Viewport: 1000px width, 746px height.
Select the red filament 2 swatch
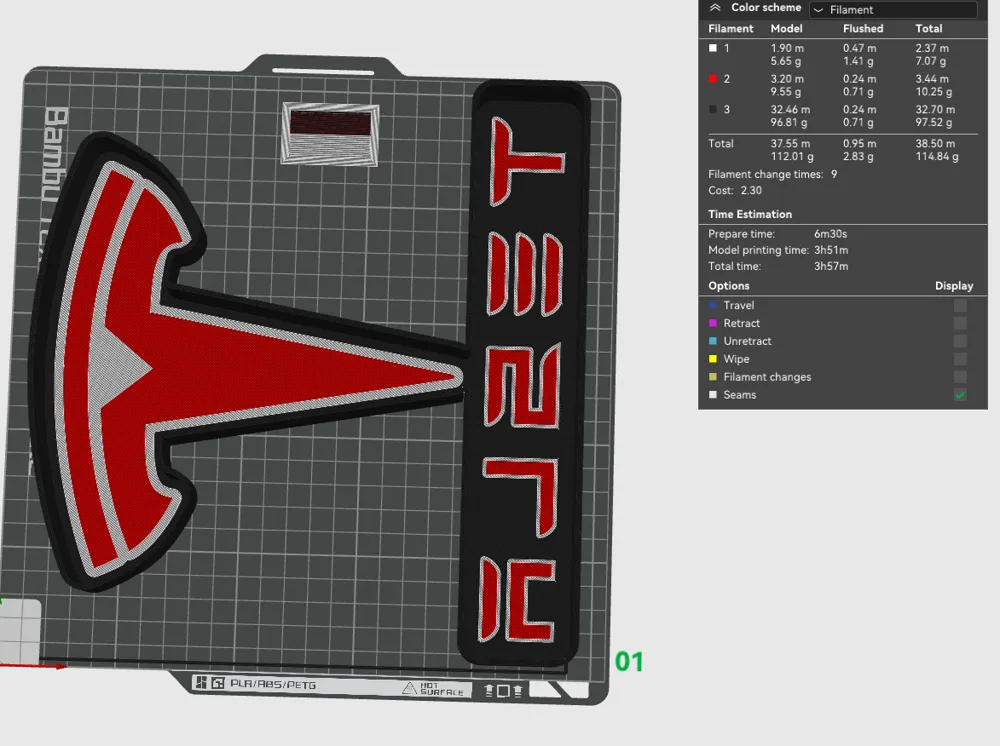pyautogui.click(x=713, y=78)
